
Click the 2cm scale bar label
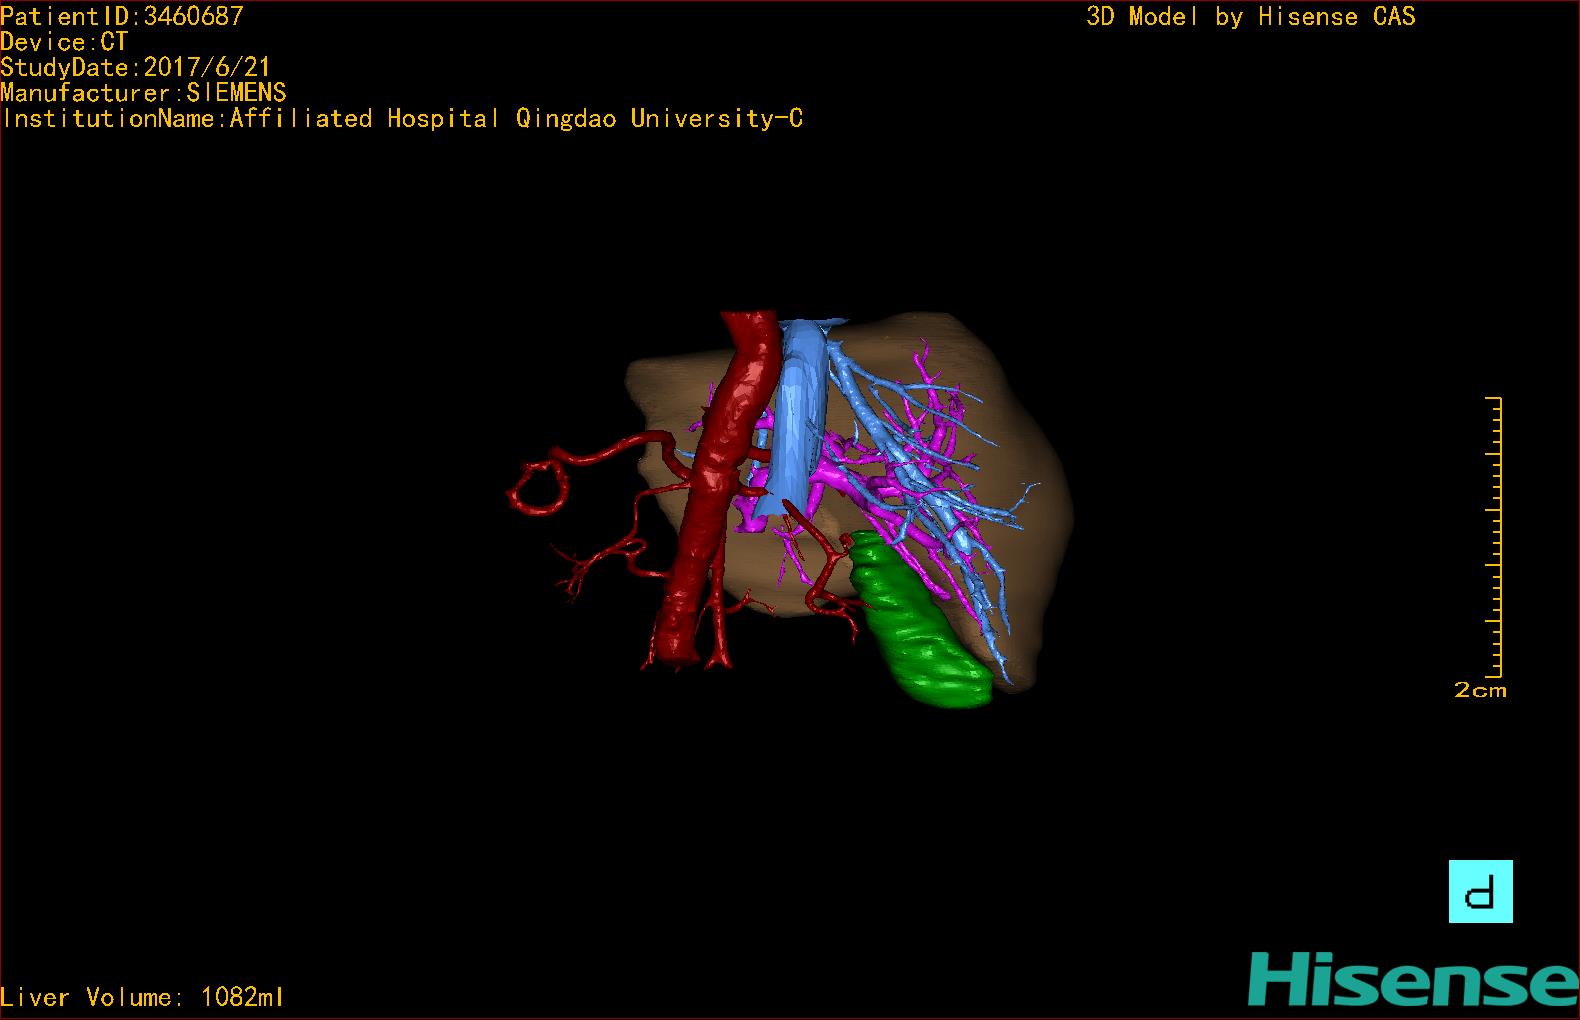pyautogui.click(x=1480, y=690)
